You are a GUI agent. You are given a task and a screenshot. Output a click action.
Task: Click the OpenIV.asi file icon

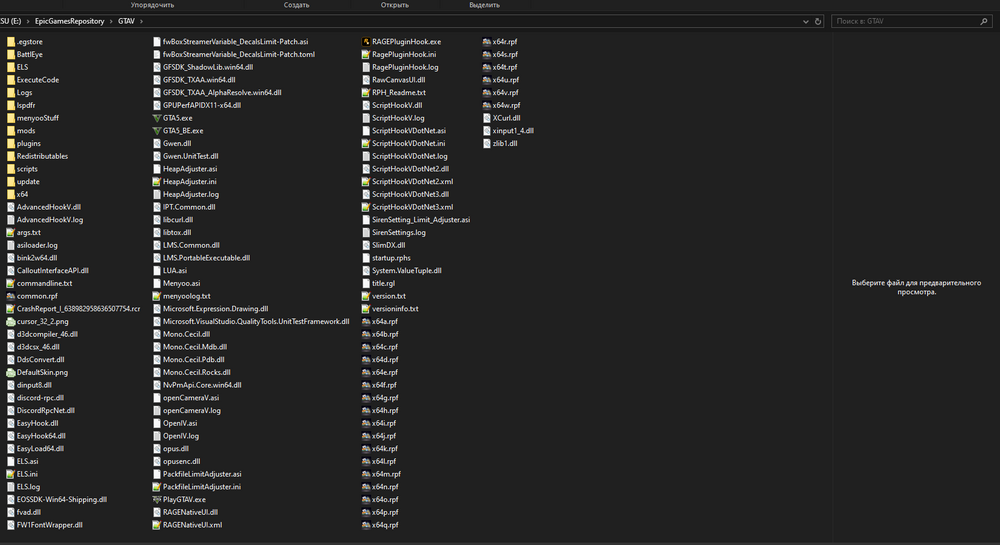(157, 423)
